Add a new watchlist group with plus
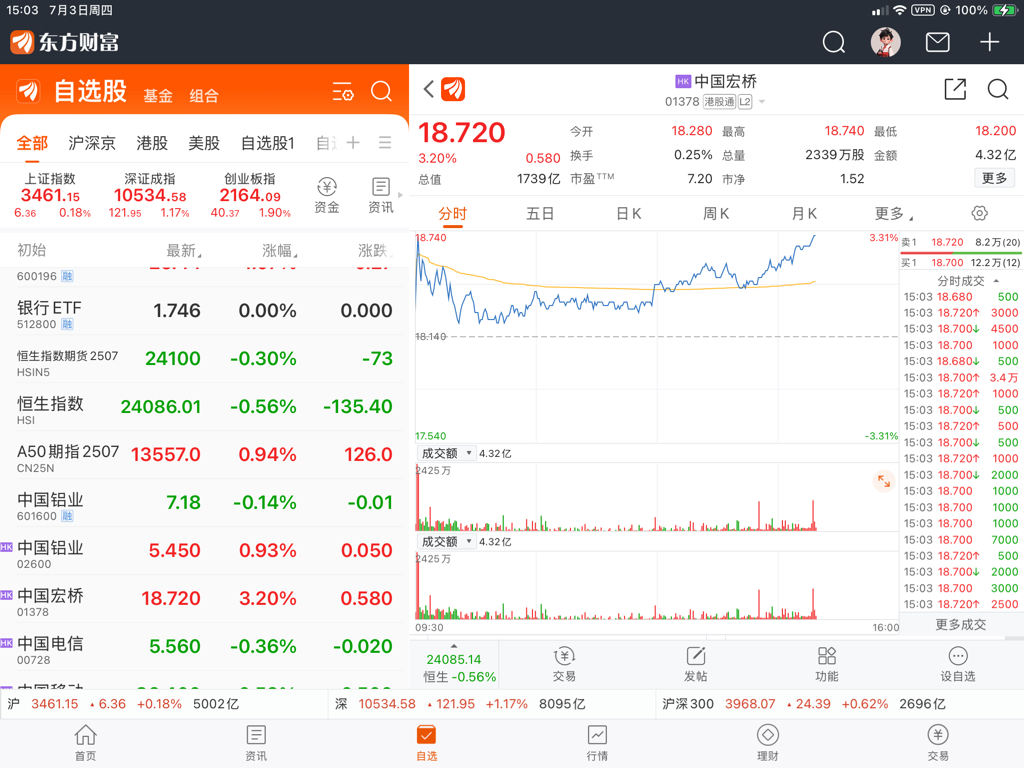 point(353,142)
